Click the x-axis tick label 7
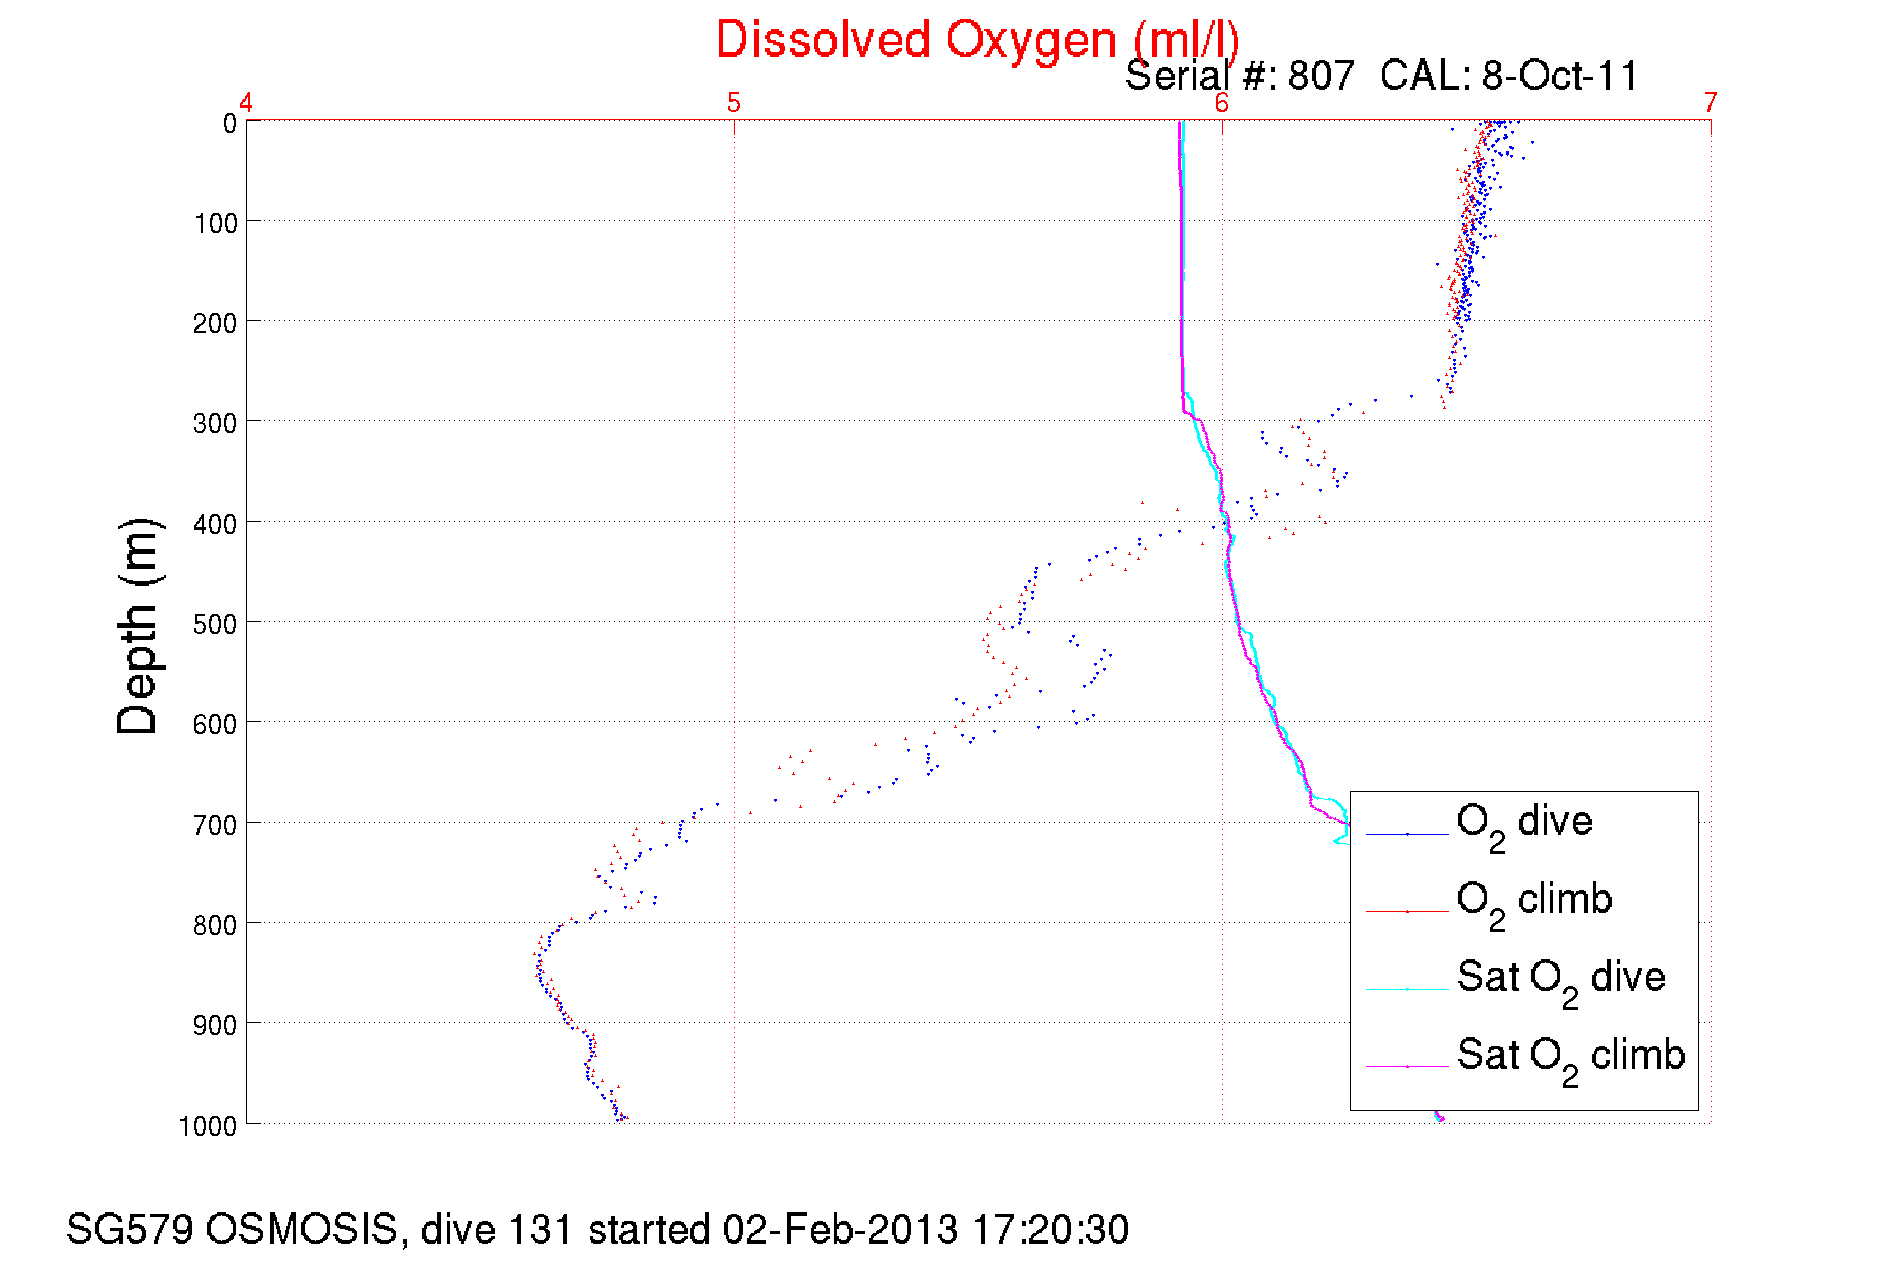 (x=1711, y=102)
